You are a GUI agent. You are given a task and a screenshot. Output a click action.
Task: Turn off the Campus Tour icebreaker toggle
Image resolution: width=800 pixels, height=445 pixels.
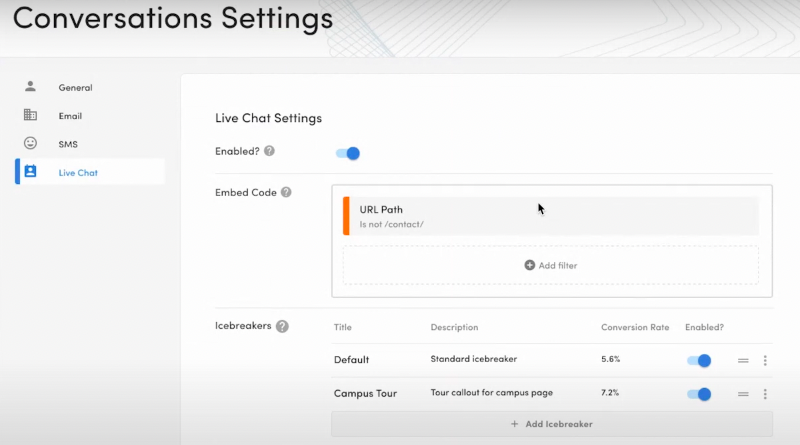coord(699,394)
